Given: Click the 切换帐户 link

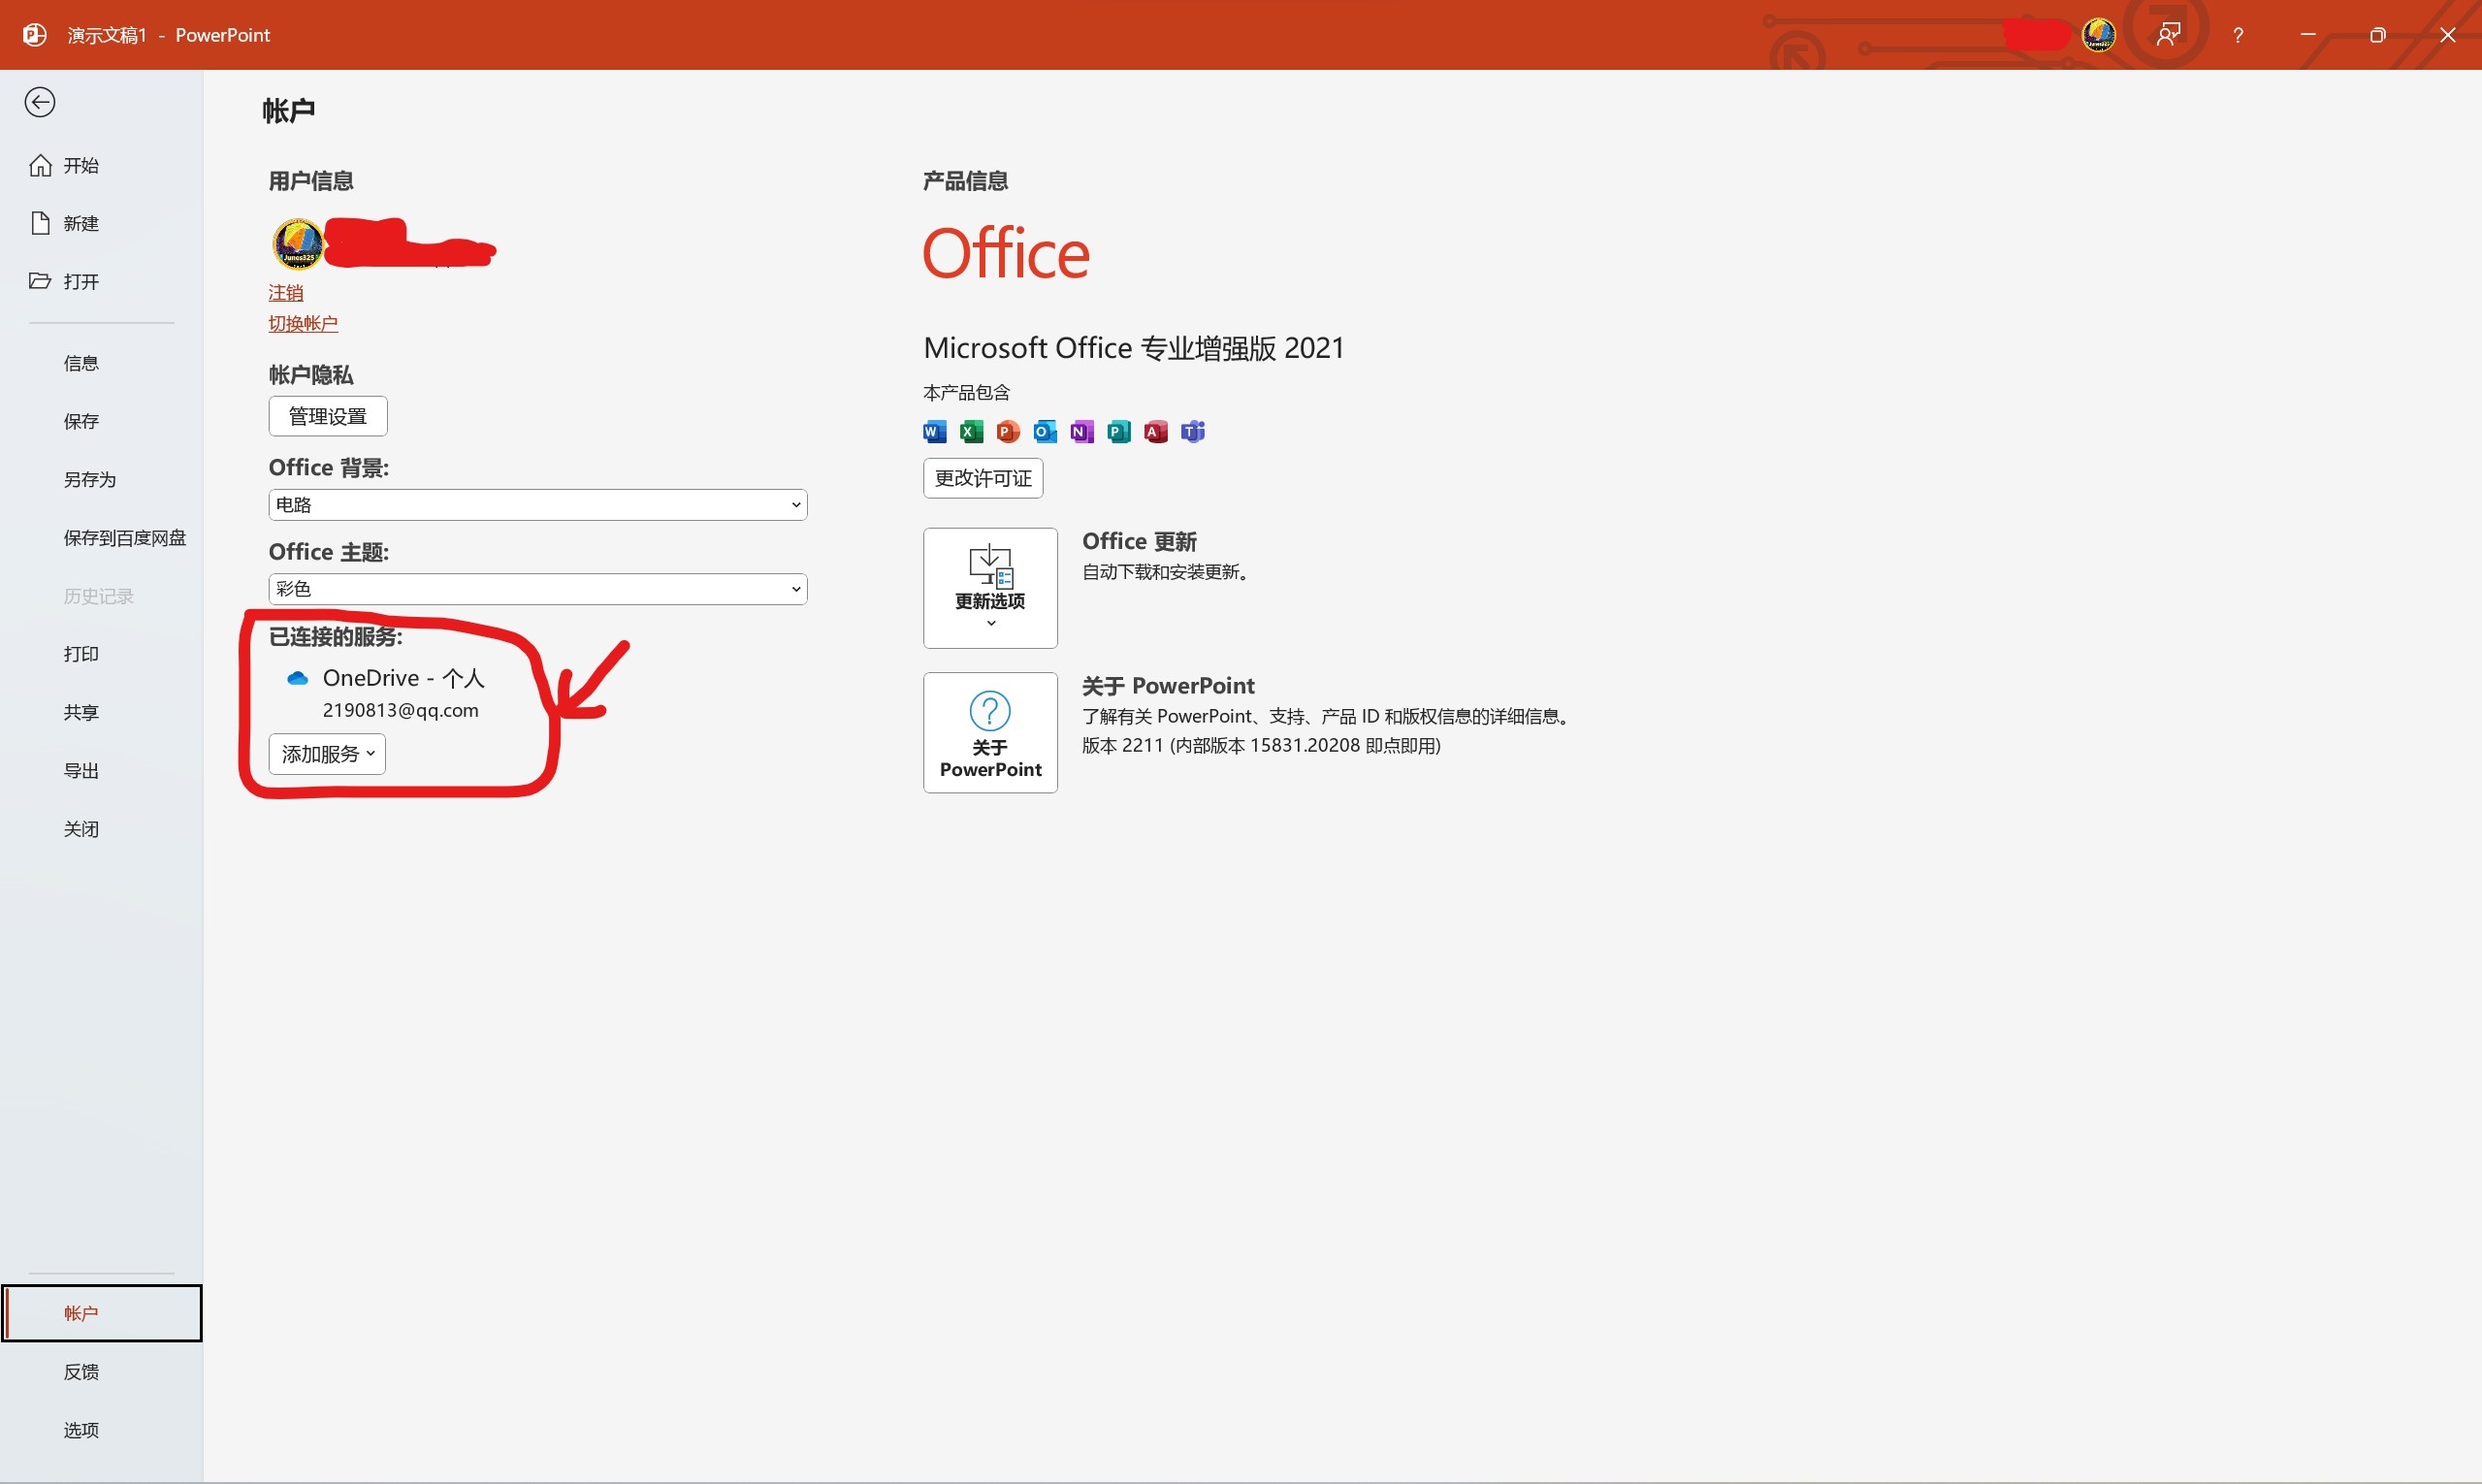Looking at the screenshot, I should 303,324.
